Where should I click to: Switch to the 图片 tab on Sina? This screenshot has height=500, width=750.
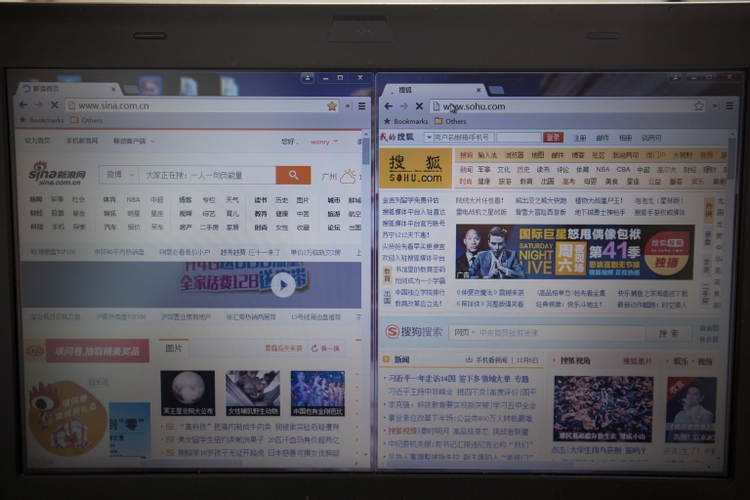click(x=174, y=348)
